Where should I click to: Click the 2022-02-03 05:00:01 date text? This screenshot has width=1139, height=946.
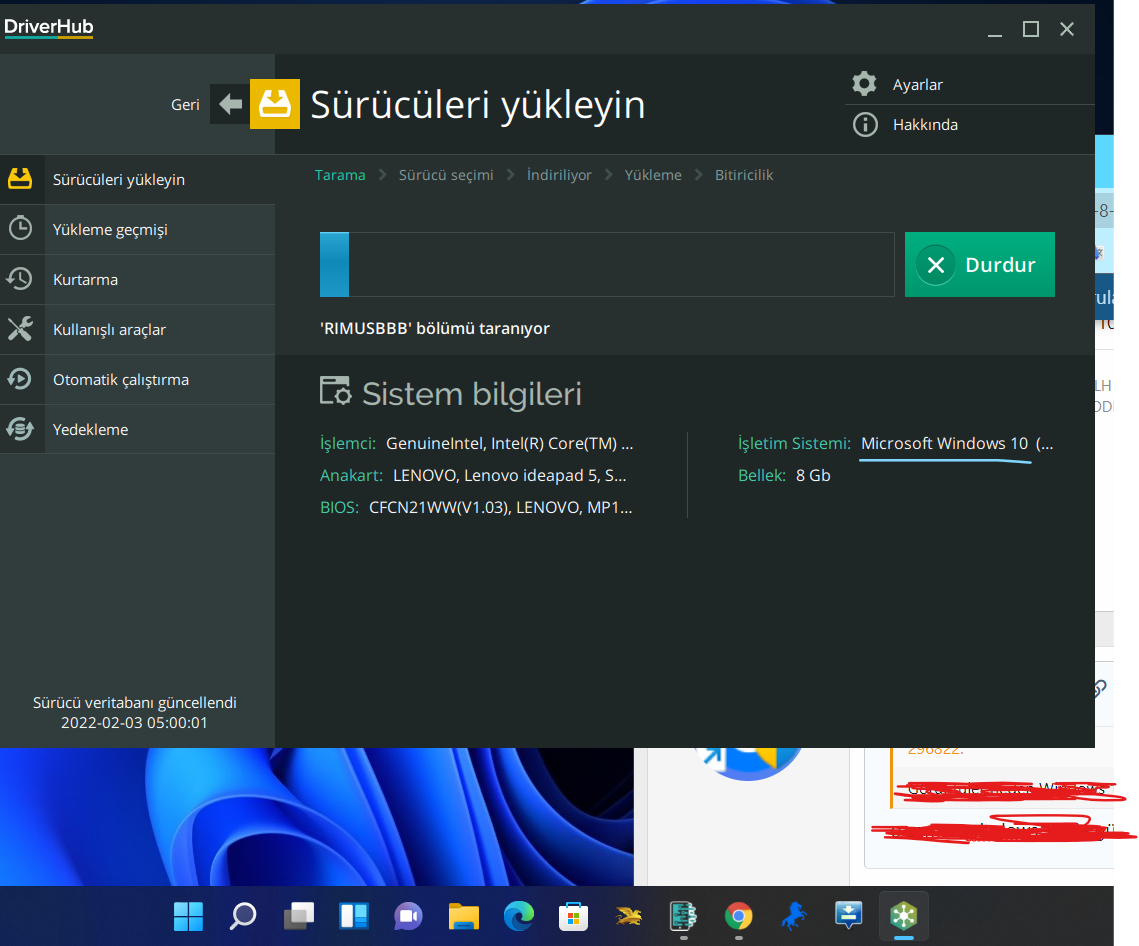coord(134,723)
